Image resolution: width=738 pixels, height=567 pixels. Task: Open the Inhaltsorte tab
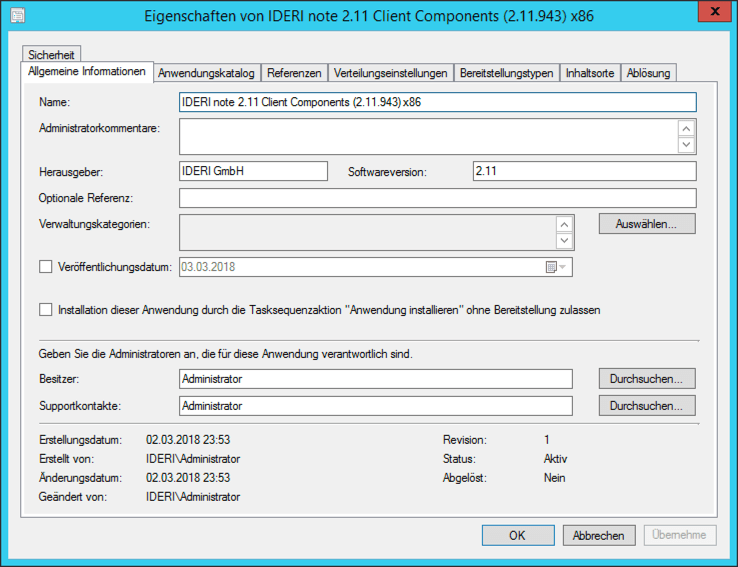coord(590,73)
